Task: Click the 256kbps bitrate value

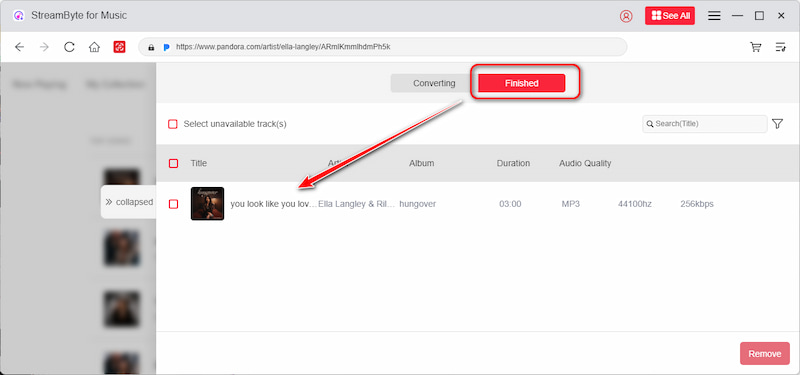Action: click(x=697, y=204)
